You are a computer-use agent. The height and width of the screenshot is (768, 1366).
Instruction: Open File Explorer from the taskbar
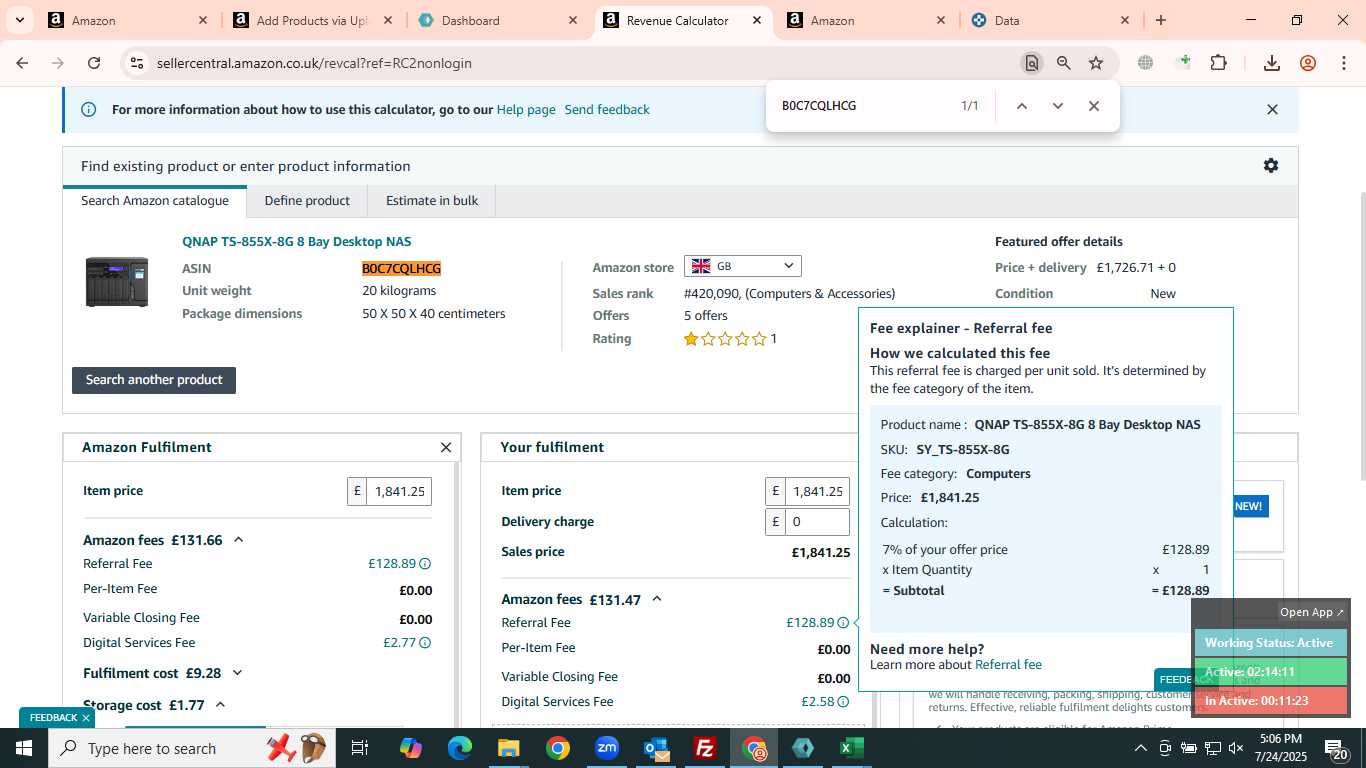click(508, 748)
